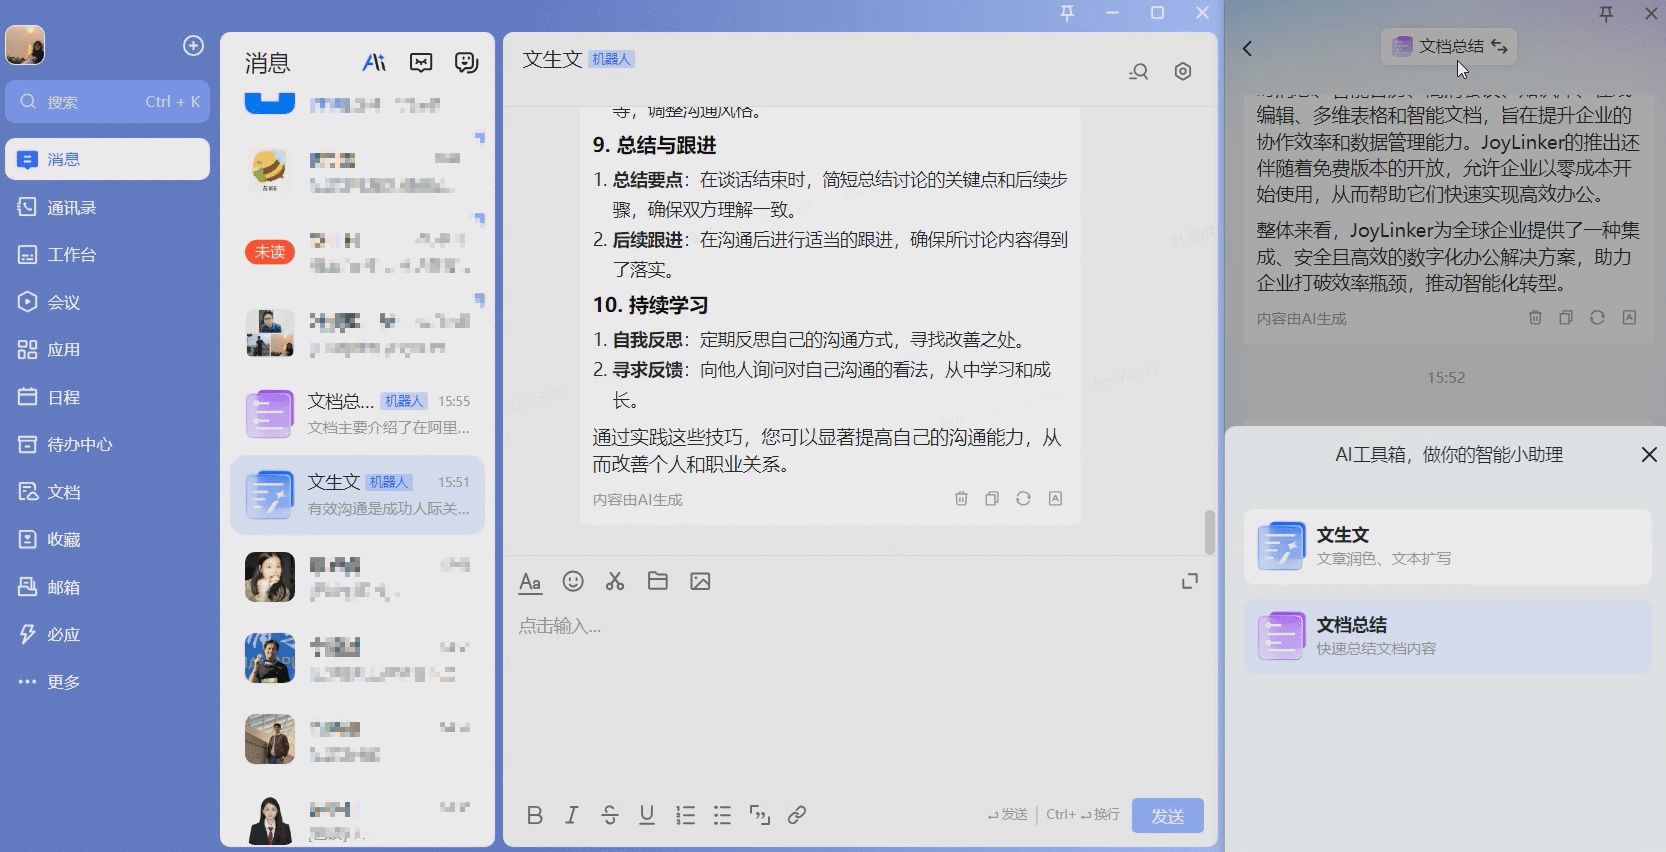1666x852 pixels.
Task: Click the scissors screenshot tool
Action: click(615, 581)
